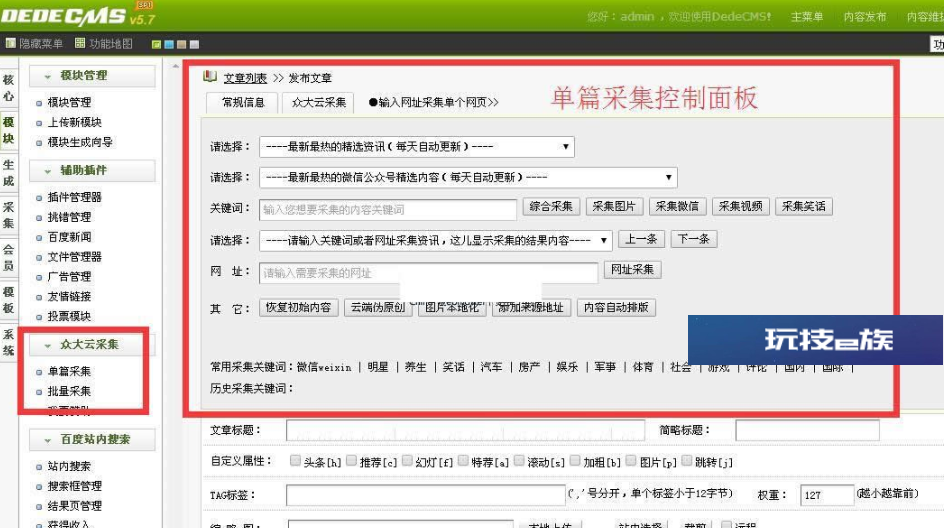This screenshot has width=944, height=528.
Task: Focus the 文章标题 input field
Action: pyautogui.click(x=465, y=430)
